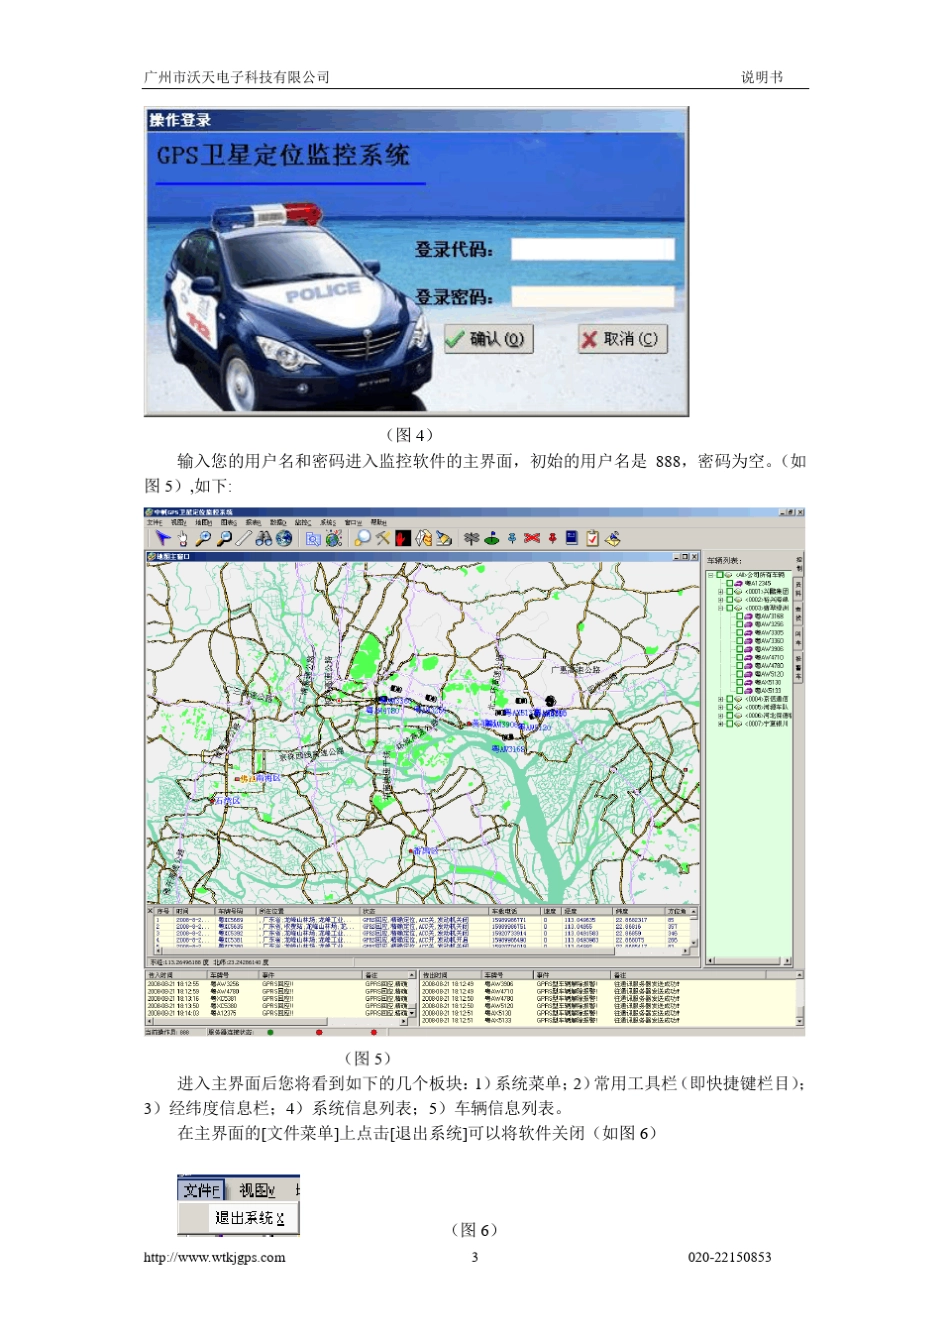
Task: Check the 粤AW4710 vehicle checkbox
Action: 740,657
